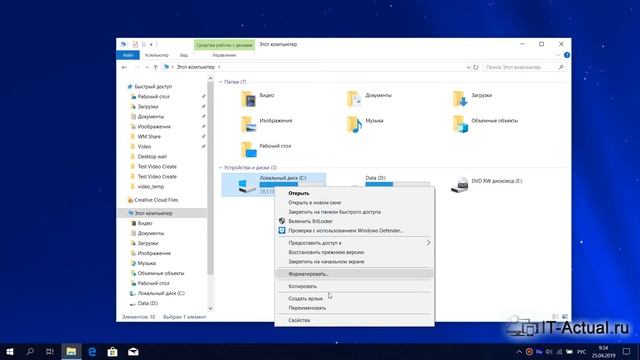Viewport: 640px width, 360px height.
Task: Open Mail app from taskbar
Action: (133, 351)
